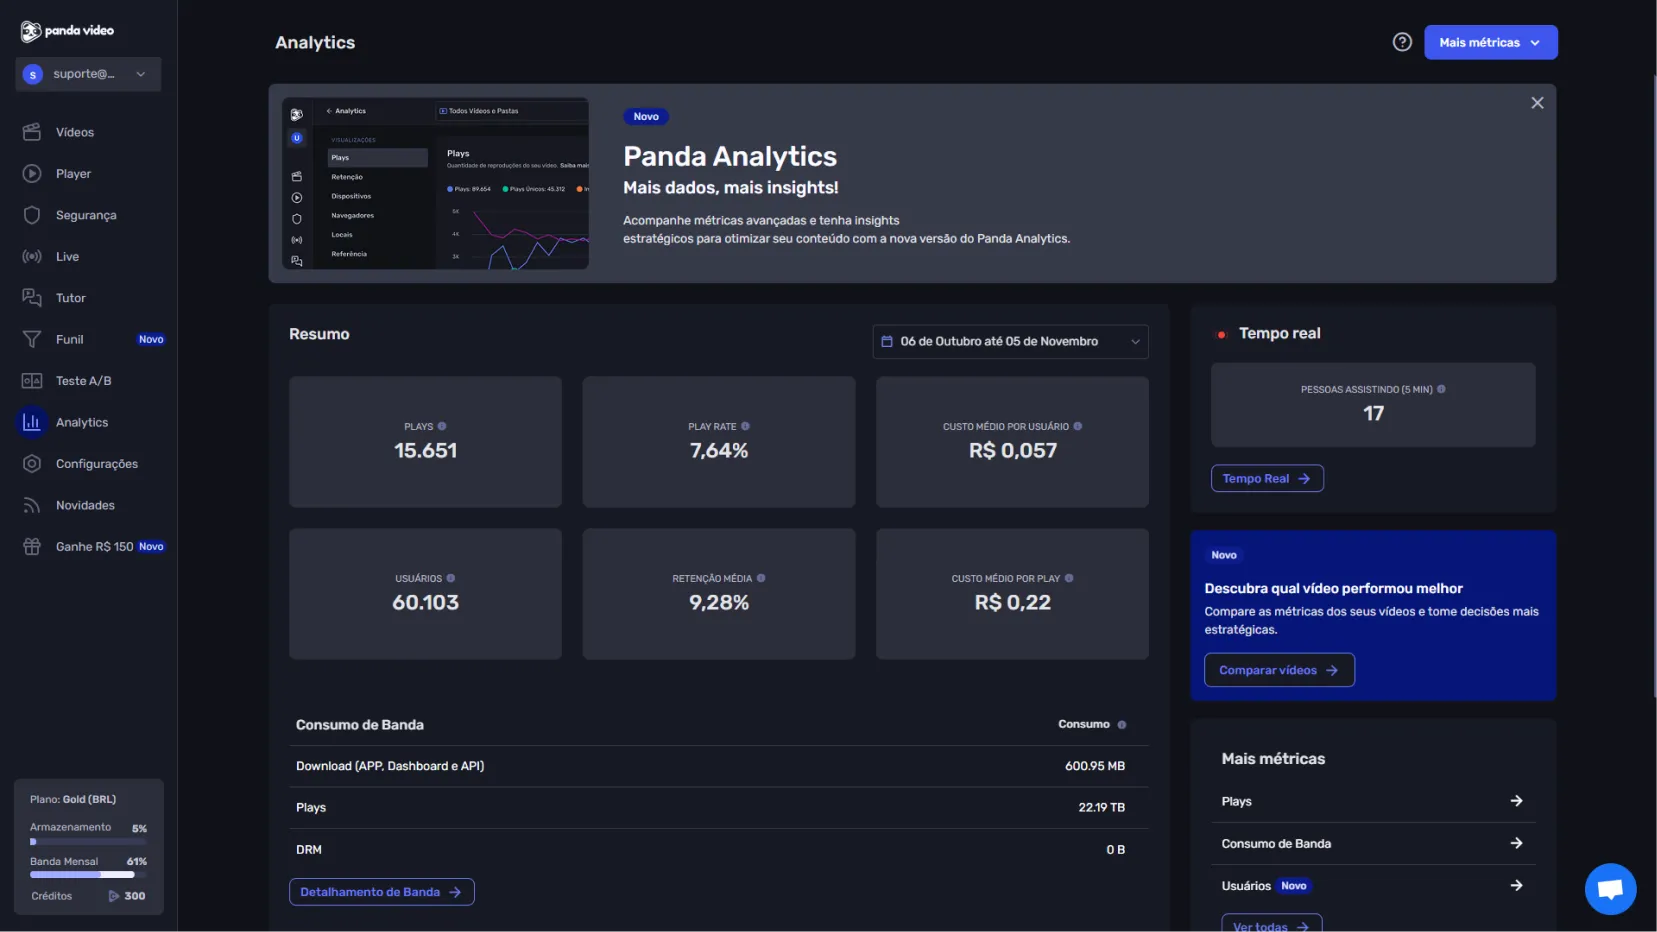Viewport: 1657px width, 932px height.
Task: Open Segurança menu item
Action: (x=86, y=215)
